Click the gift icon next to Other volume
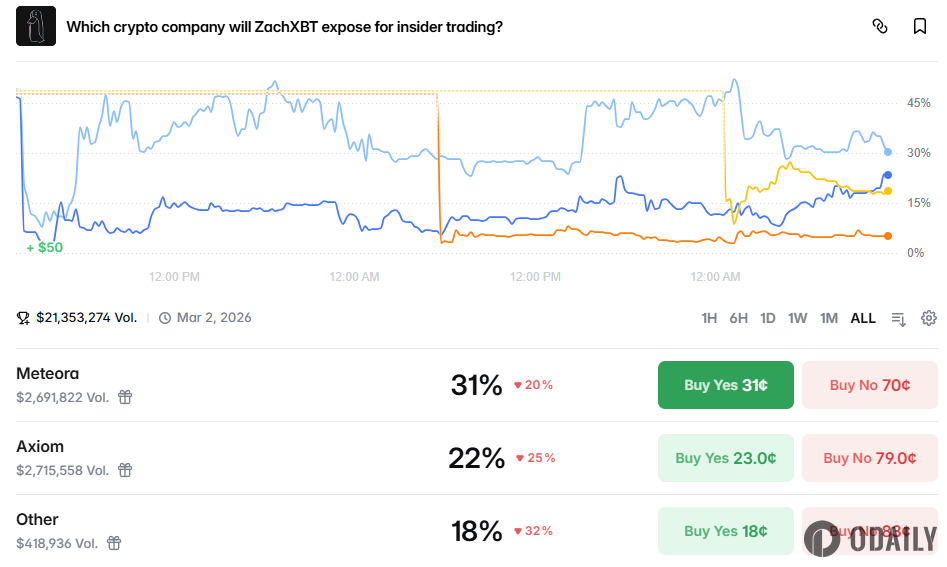The height and width of the screenshot is (567, 947). pos(114,543)
